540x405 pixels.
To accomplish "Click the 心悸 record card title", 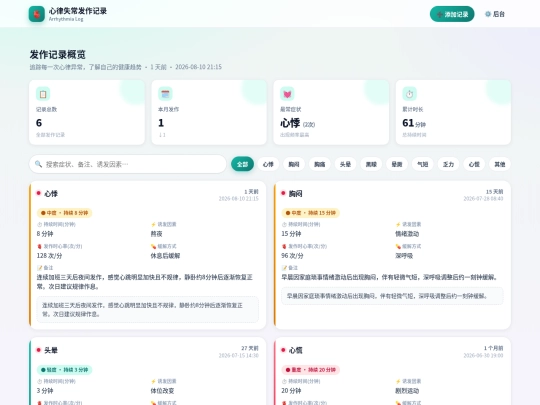I will coord(51,194).
